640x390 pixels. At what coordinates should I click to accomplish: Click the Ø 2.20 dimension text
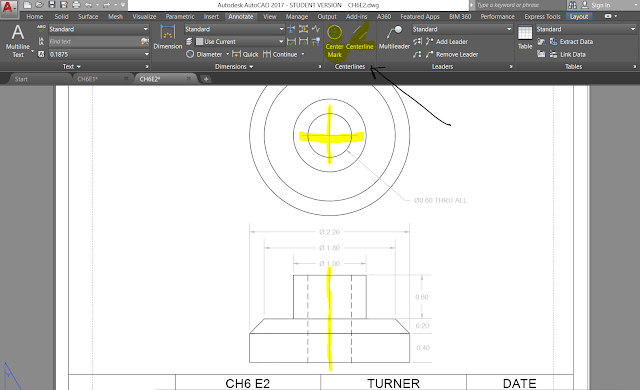pyautogui.click(x=329, y=232)
